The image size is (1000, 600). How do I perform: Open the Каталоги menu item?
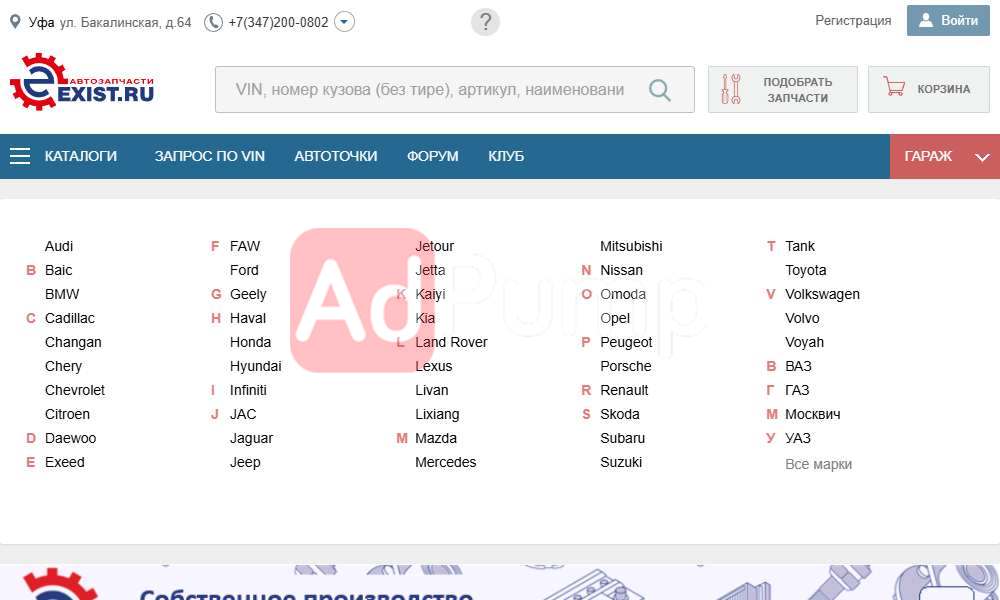tap(80, 156)
